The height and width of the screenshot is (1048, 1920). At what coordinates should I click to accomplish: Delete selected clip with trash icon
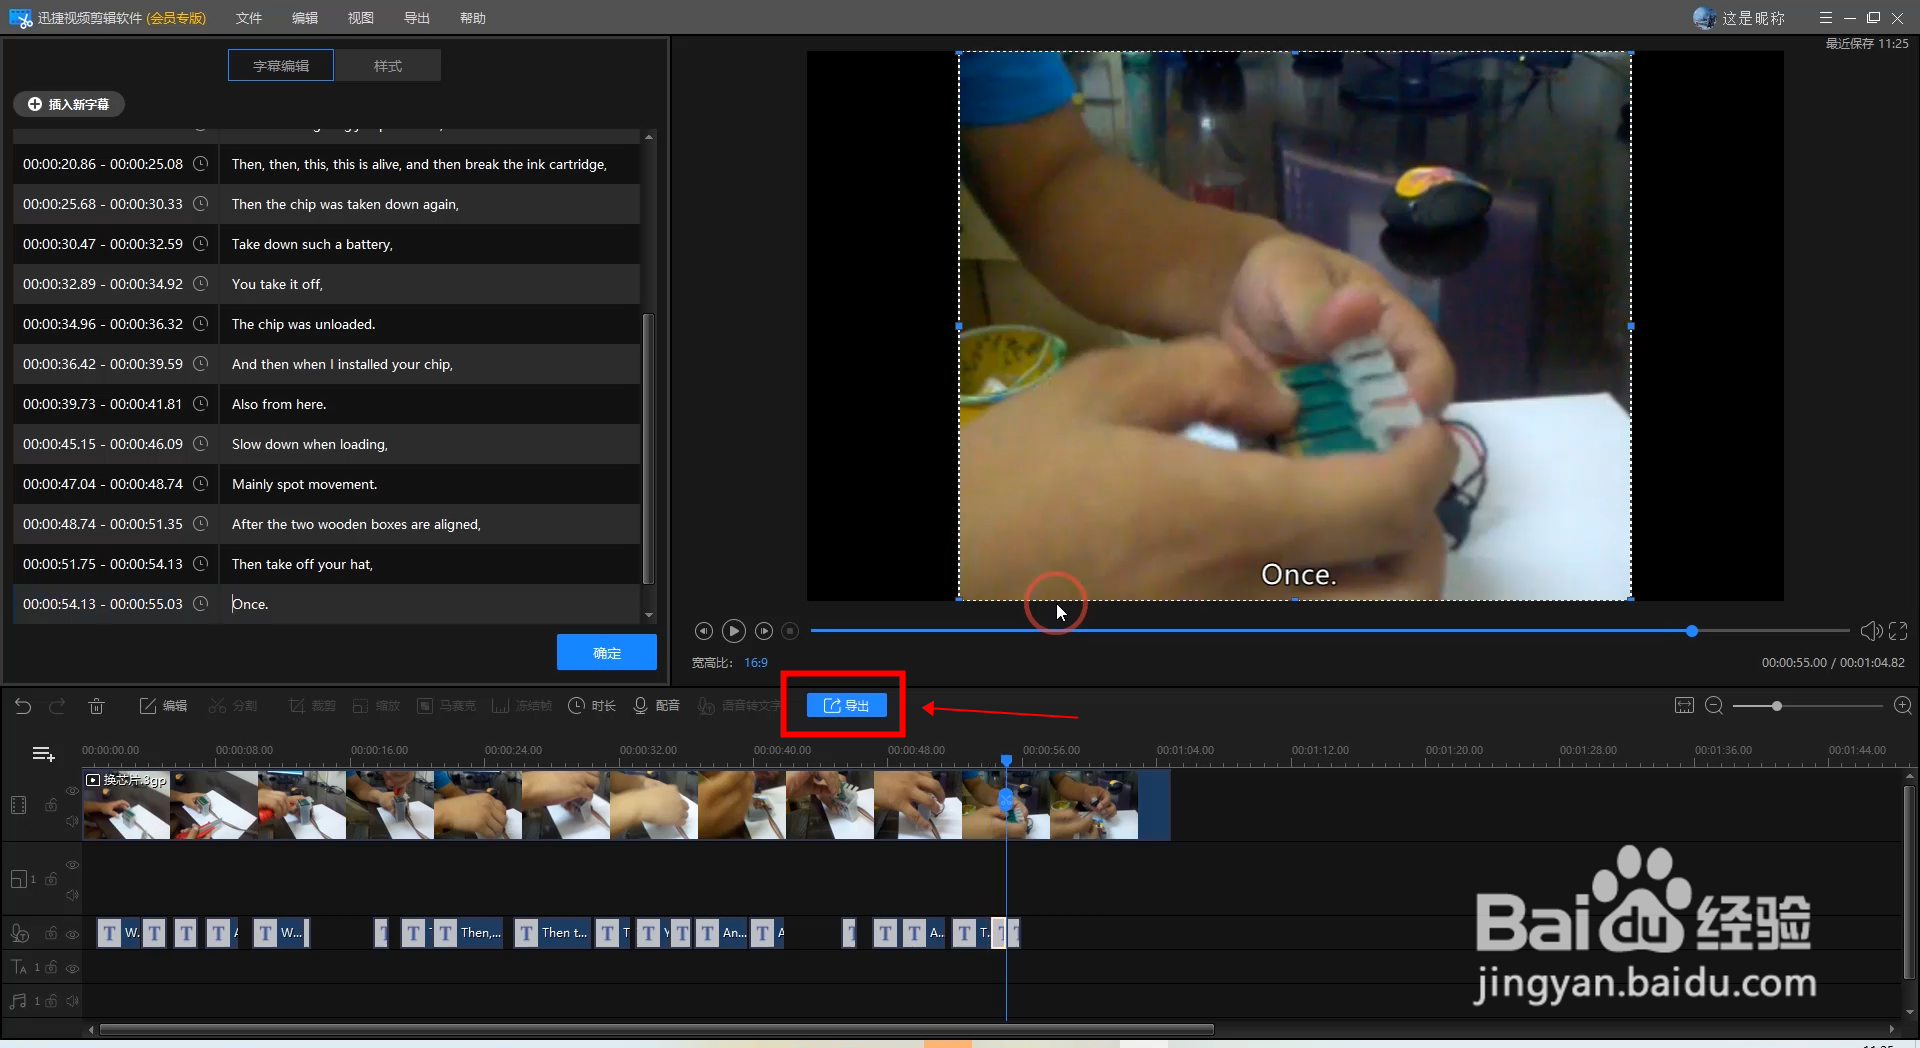[96, 706]
